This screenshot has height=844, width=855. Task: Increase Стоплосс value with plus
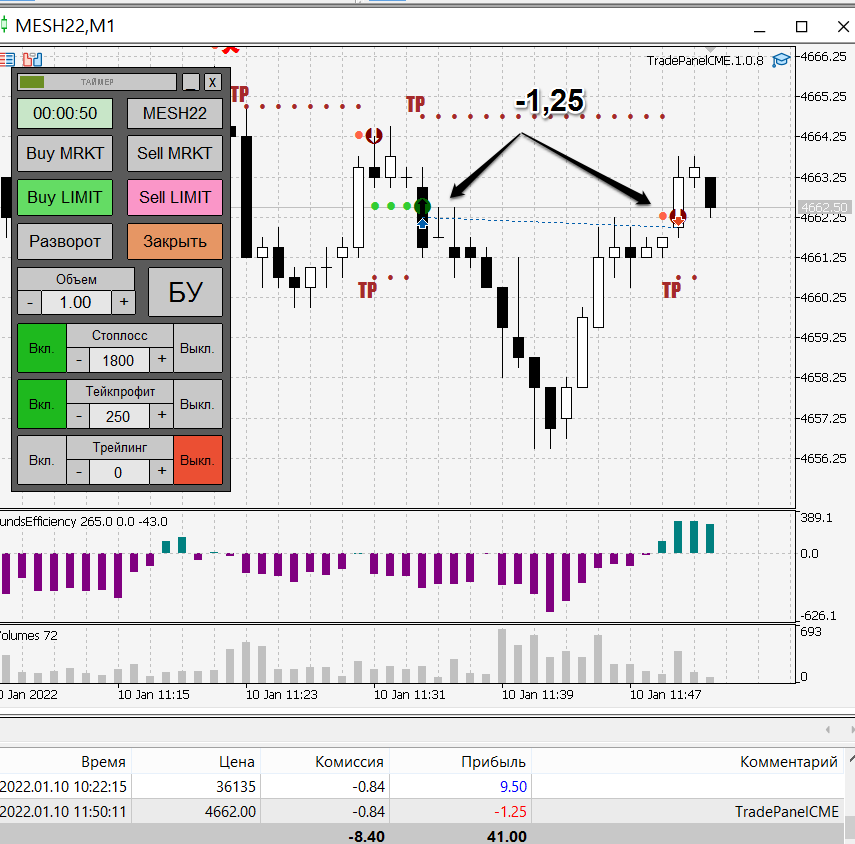click(161, 360)
